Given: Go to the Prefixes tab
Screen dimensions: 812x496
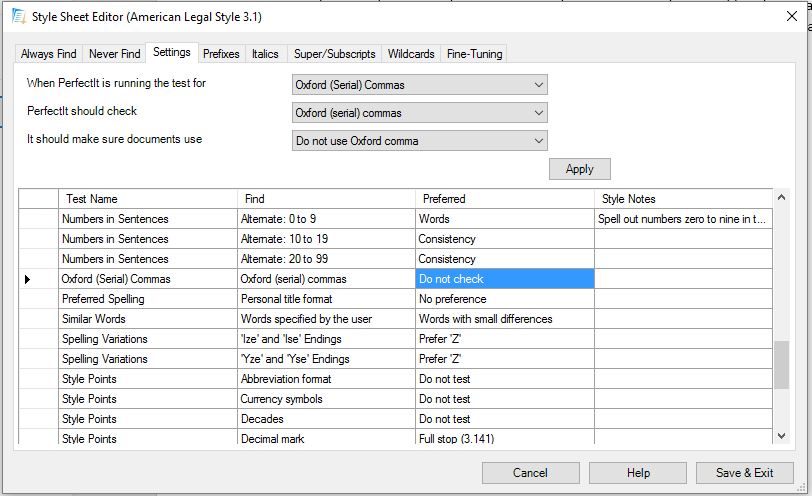Looking at the screenshot, I should pos(221,54).
